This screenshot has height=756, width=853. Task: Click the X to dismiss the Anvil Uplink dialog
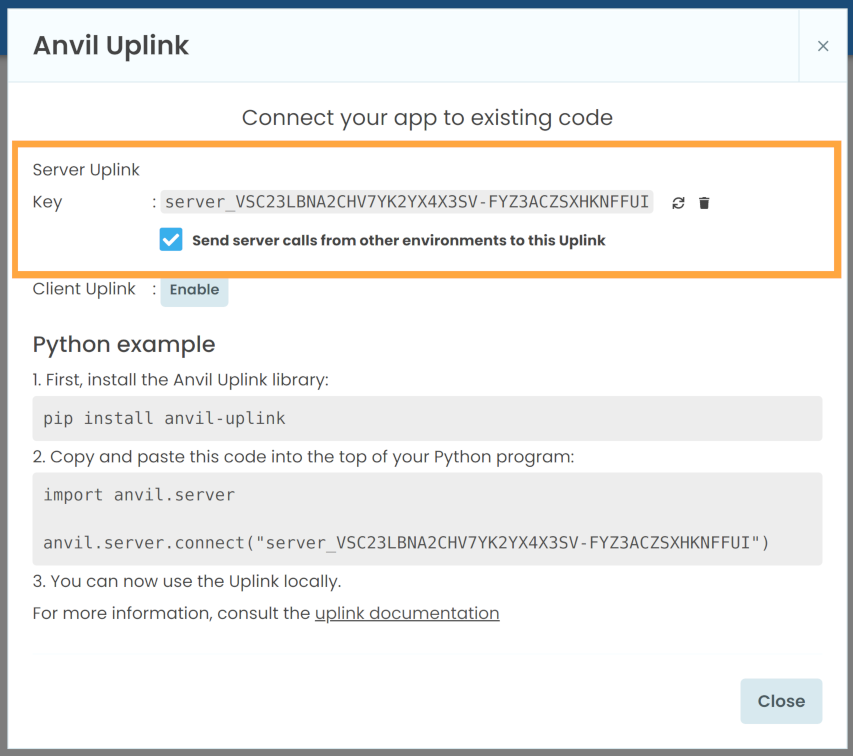pos(822,45)
